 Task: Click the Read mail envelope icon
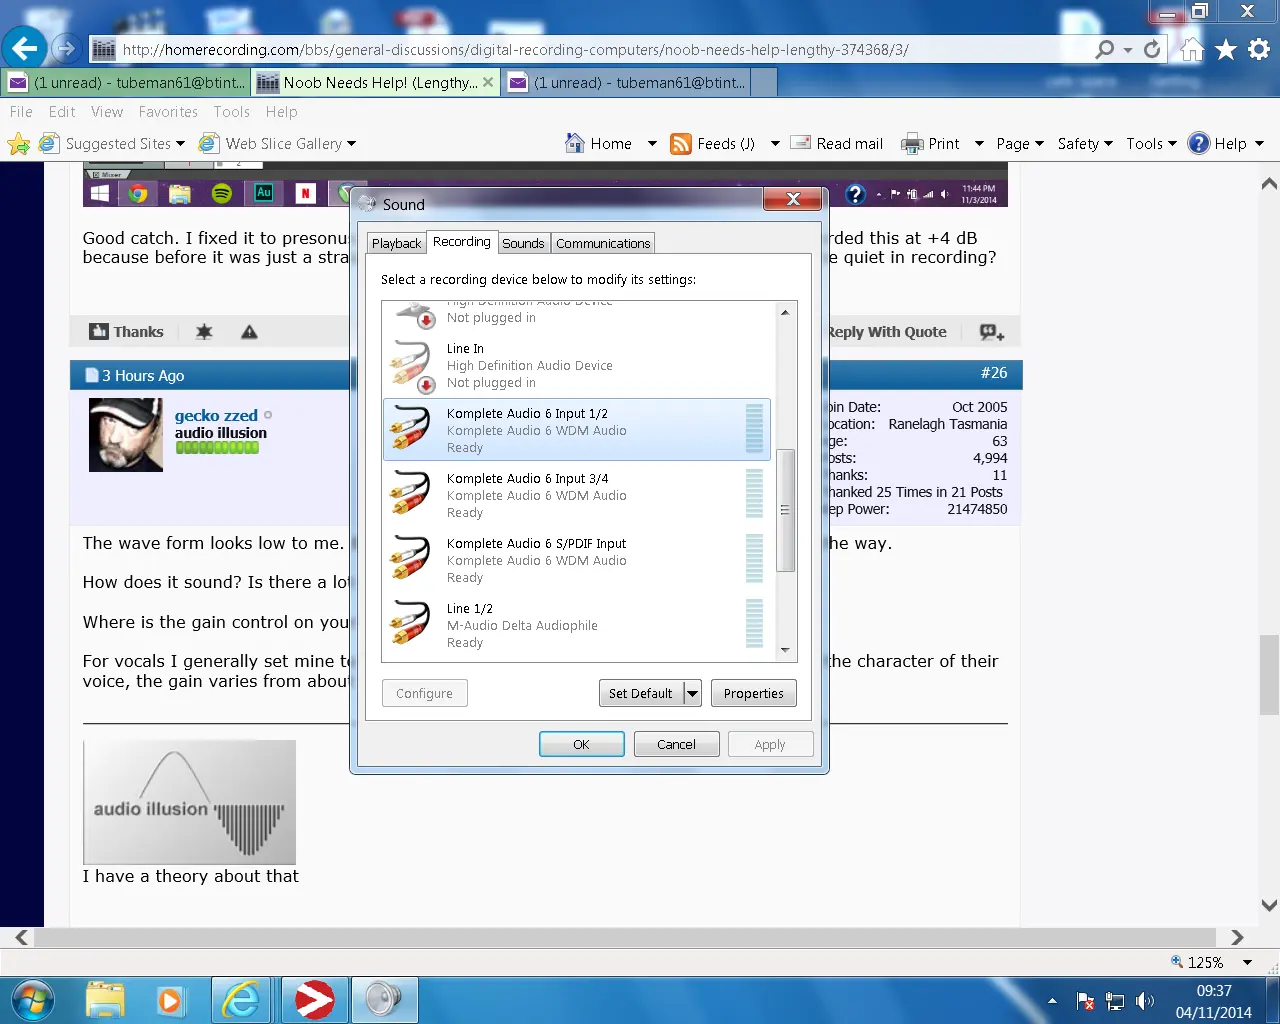point(800,143)
